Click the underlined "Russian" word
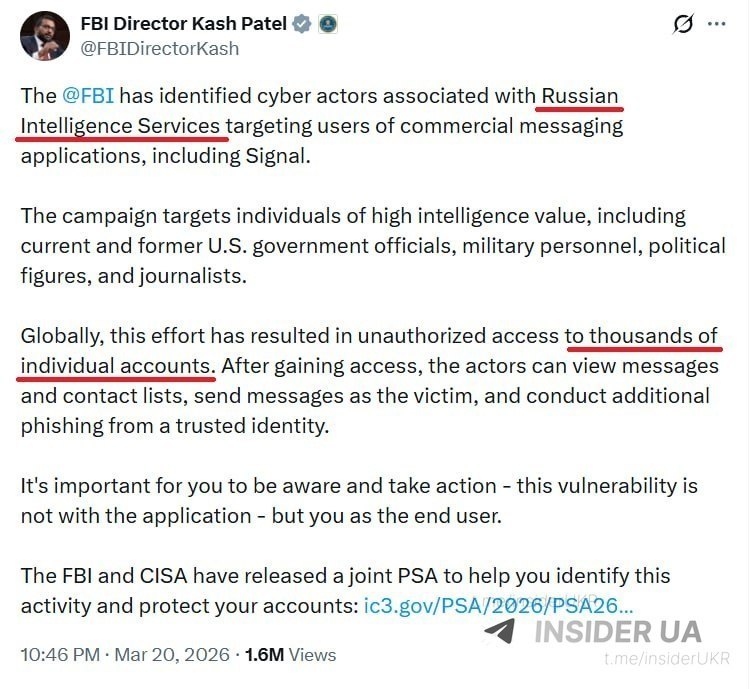Viewport: 752px width, 689px height. [580, 98]
